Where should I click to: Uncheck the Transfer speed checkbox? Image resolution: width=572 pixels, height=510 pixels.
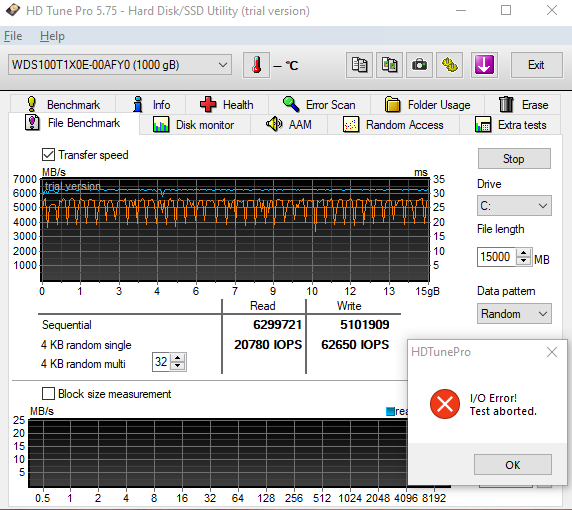[x=49, y=155]
